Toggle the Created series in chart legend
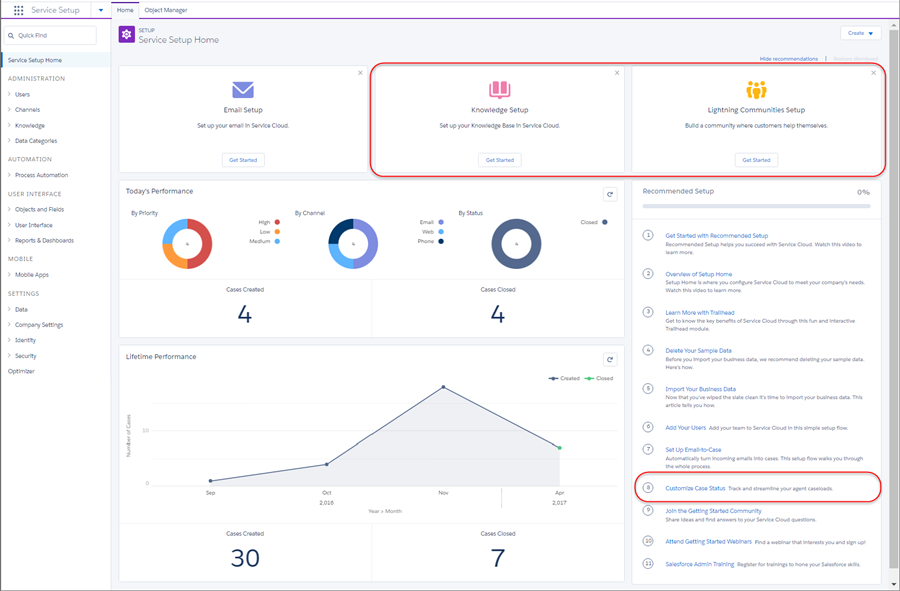The height and width of the screenshot is (591, 900). coord(564,378)
